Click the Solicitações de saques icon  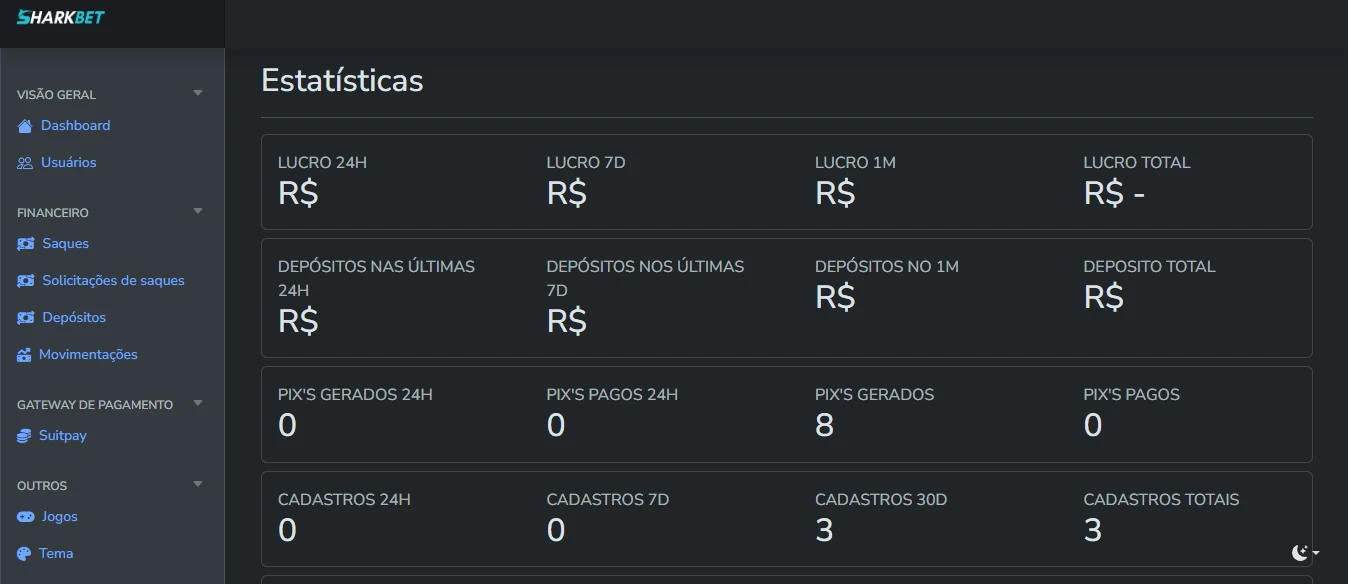pyautogui.click(x=24, y=280)
